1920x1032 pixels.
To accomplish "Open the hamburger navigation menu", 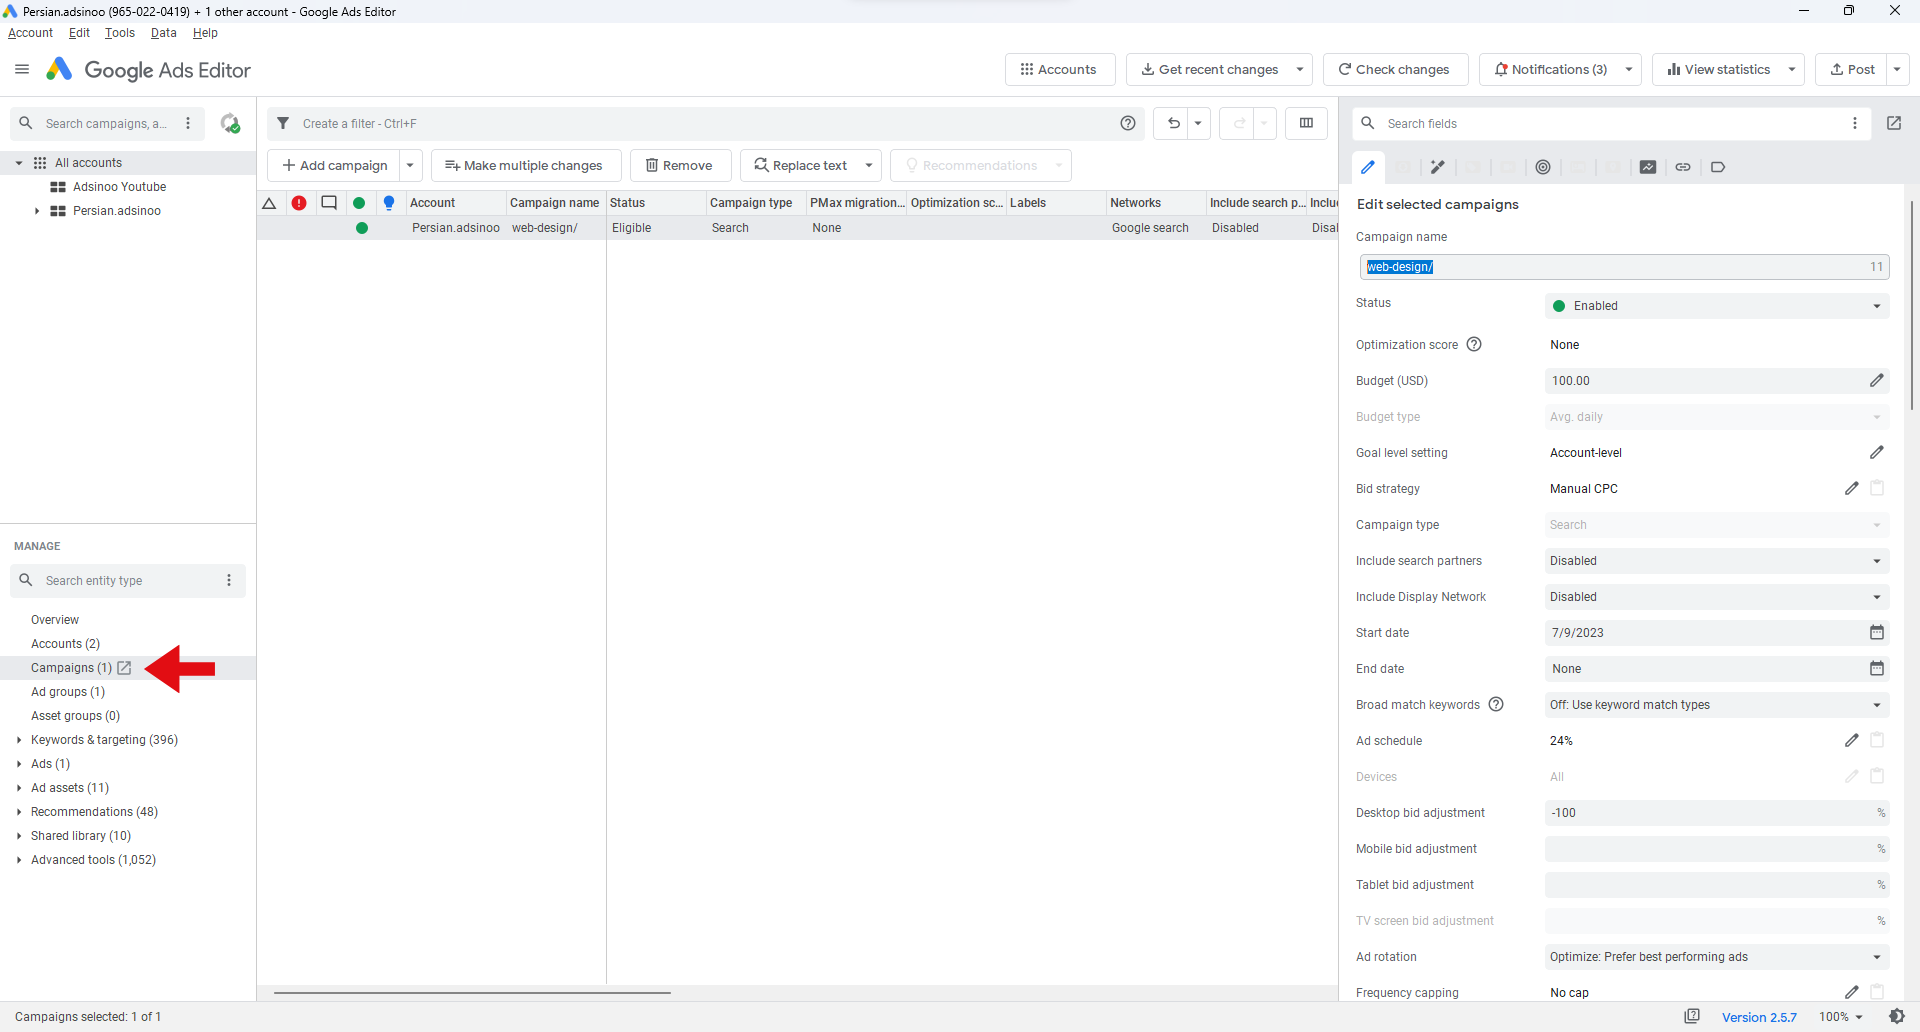I will pos(22,69).
